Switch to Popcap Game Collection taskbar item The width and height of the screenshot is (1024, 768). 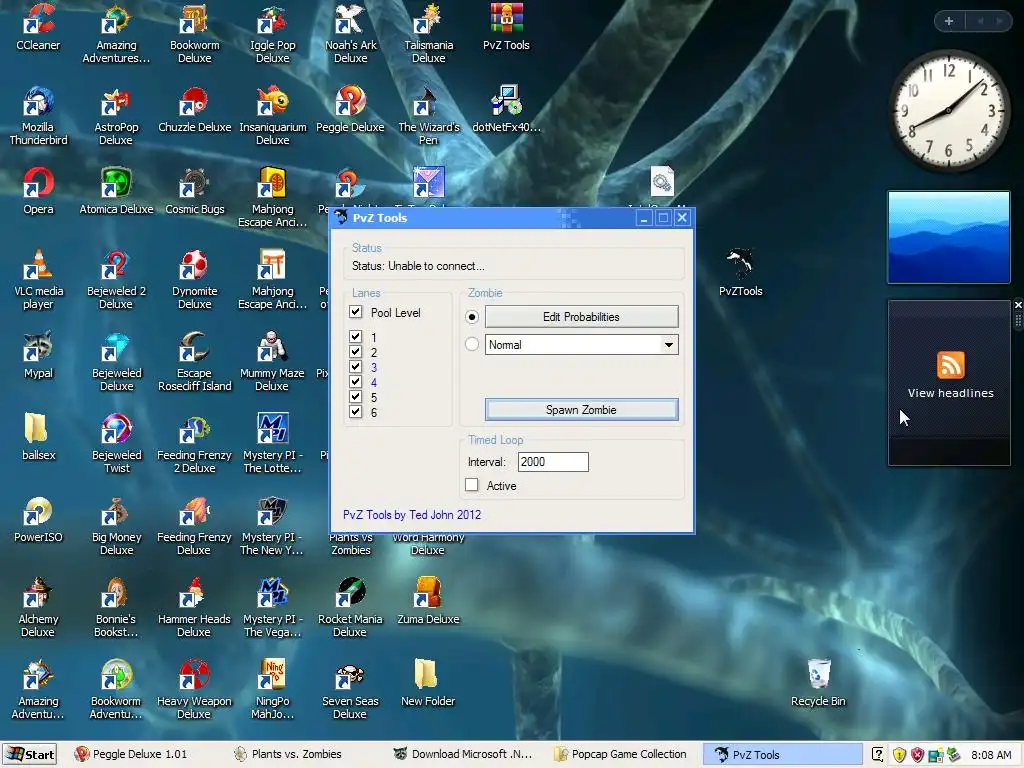pos(620,754)
